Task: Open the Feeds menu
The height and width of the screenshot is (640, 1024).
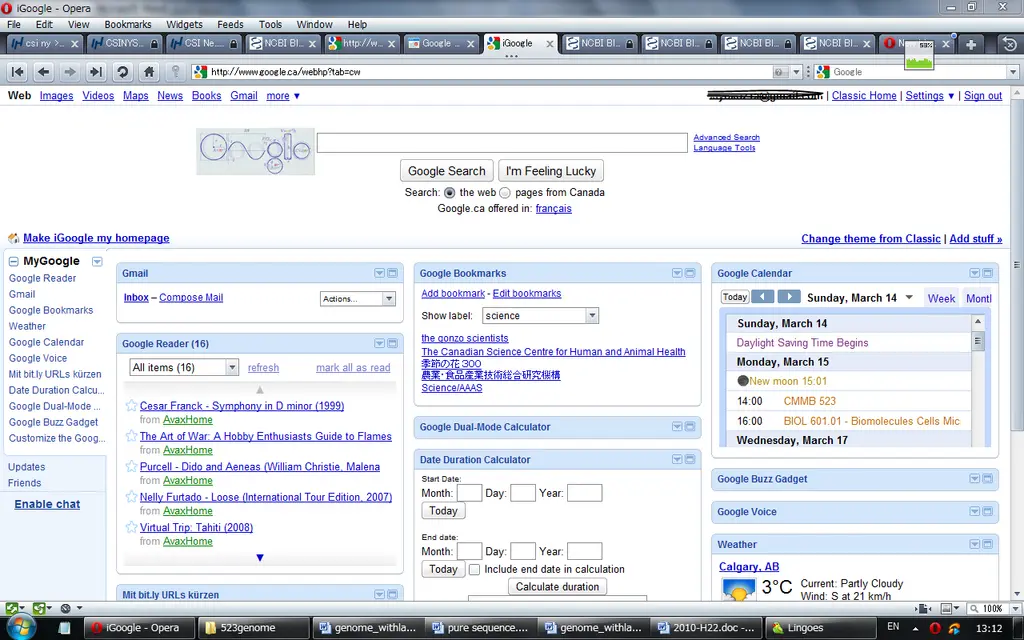Action: click(230, 24)
